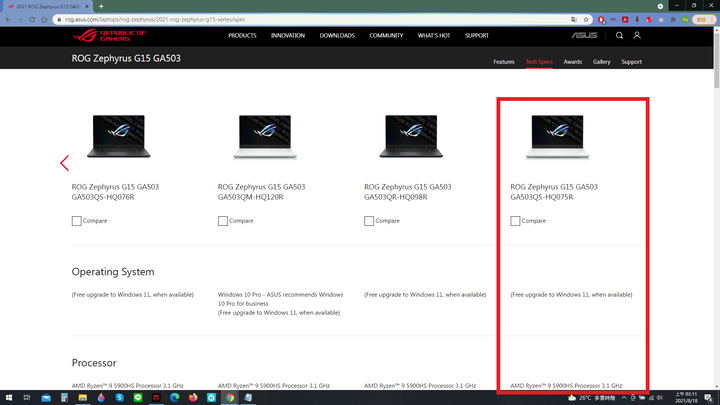
Task: Click the Processor heading
Action: pyautogui.click(x=94, y=363)
